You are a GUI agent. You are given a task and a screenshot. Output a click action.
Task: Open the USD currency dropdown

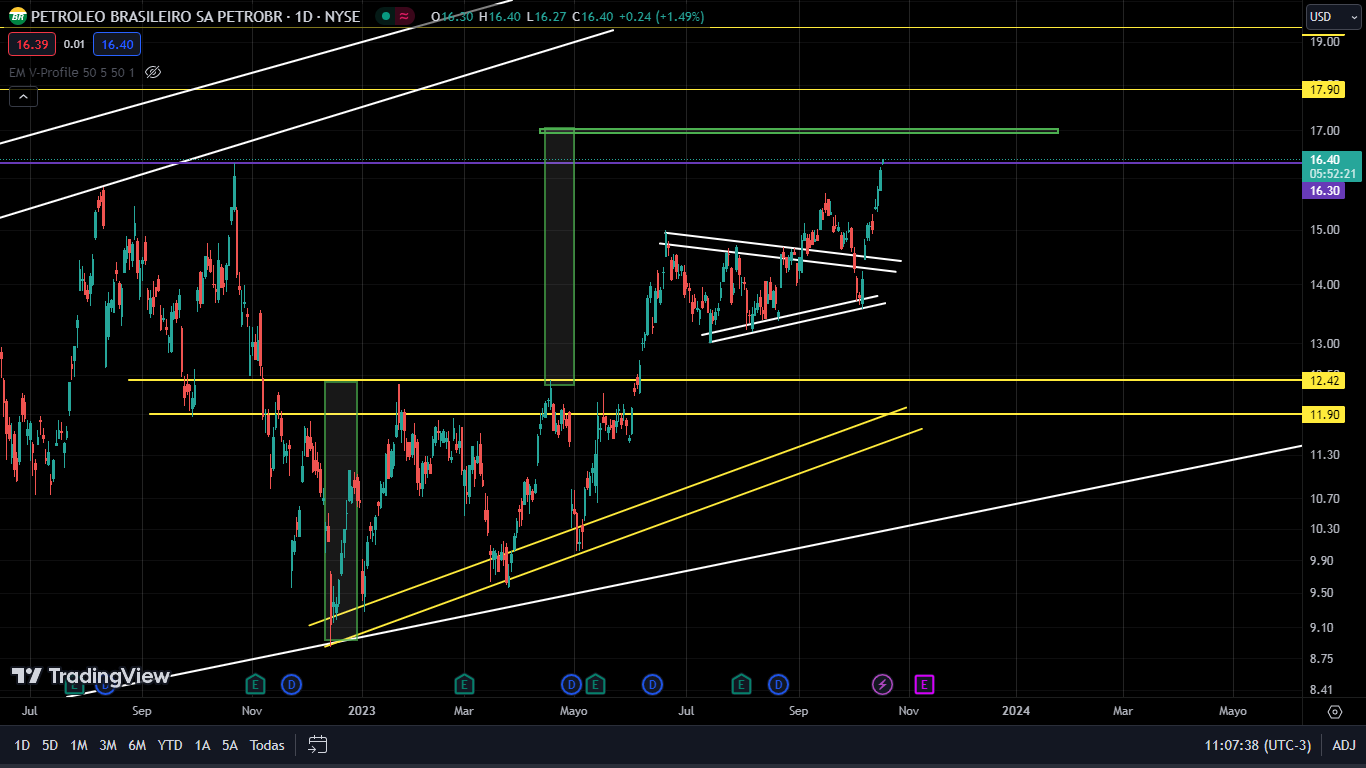(1334, 16)
